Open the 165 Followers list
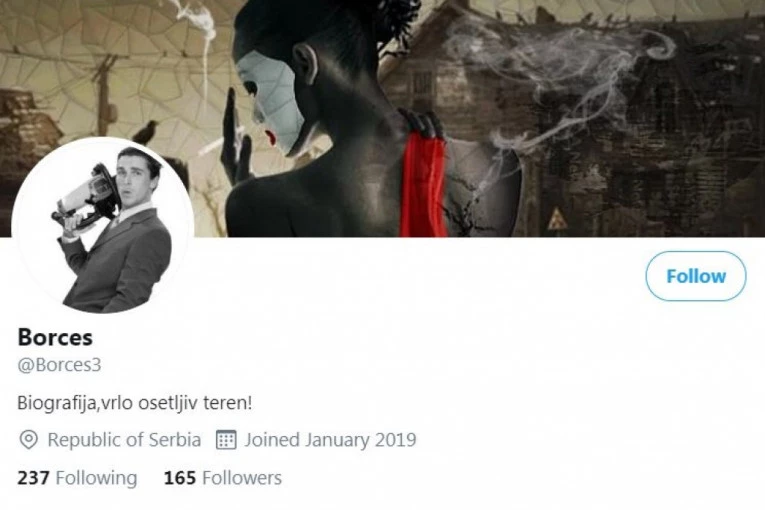This screenshot has width=765, height=510. click(222, 478)
